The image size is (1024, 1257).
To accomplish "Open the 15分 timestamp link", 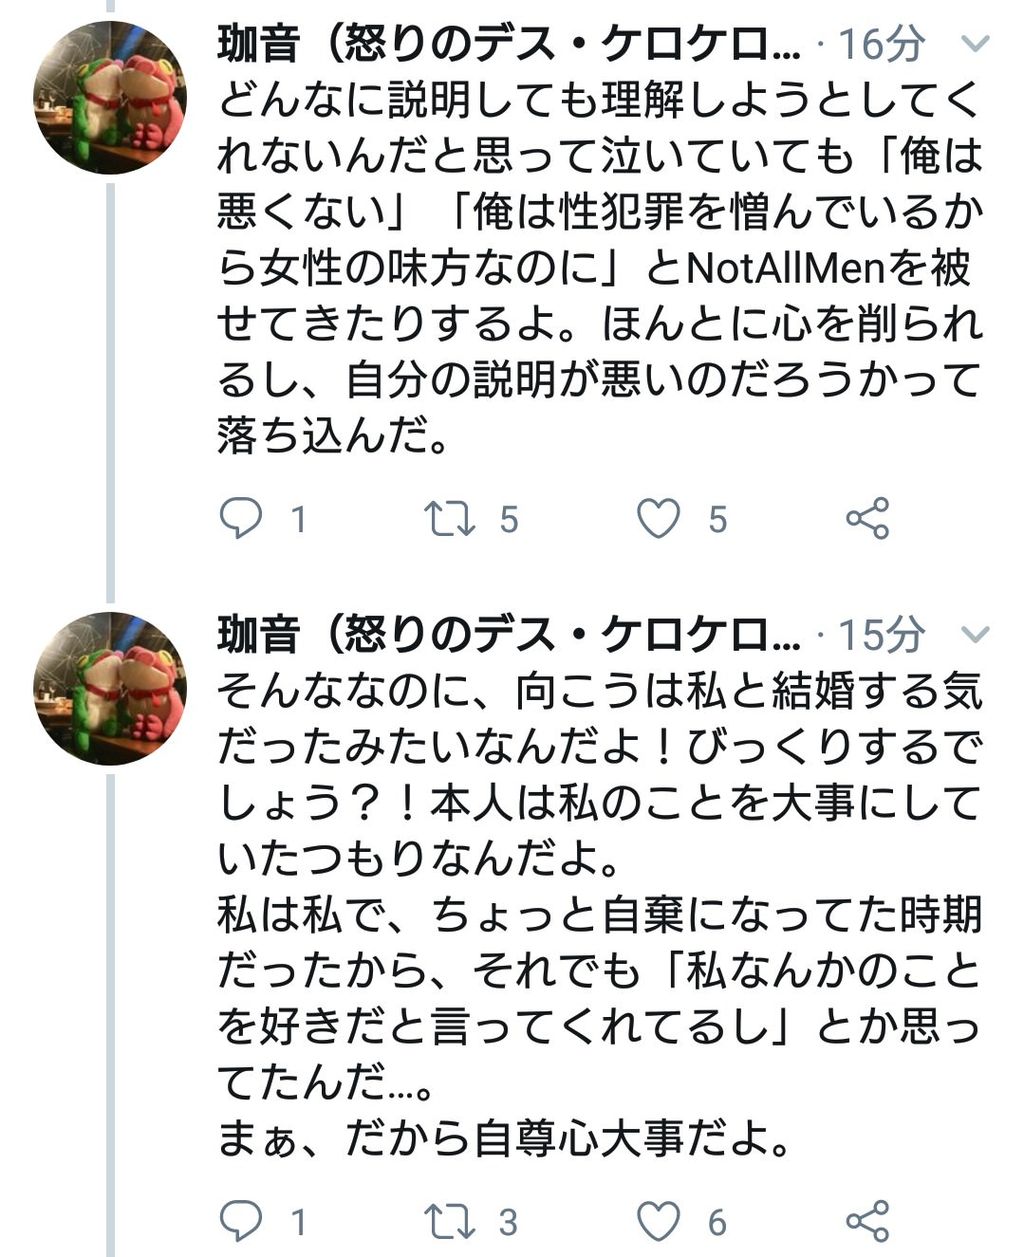I will (881, 634).
